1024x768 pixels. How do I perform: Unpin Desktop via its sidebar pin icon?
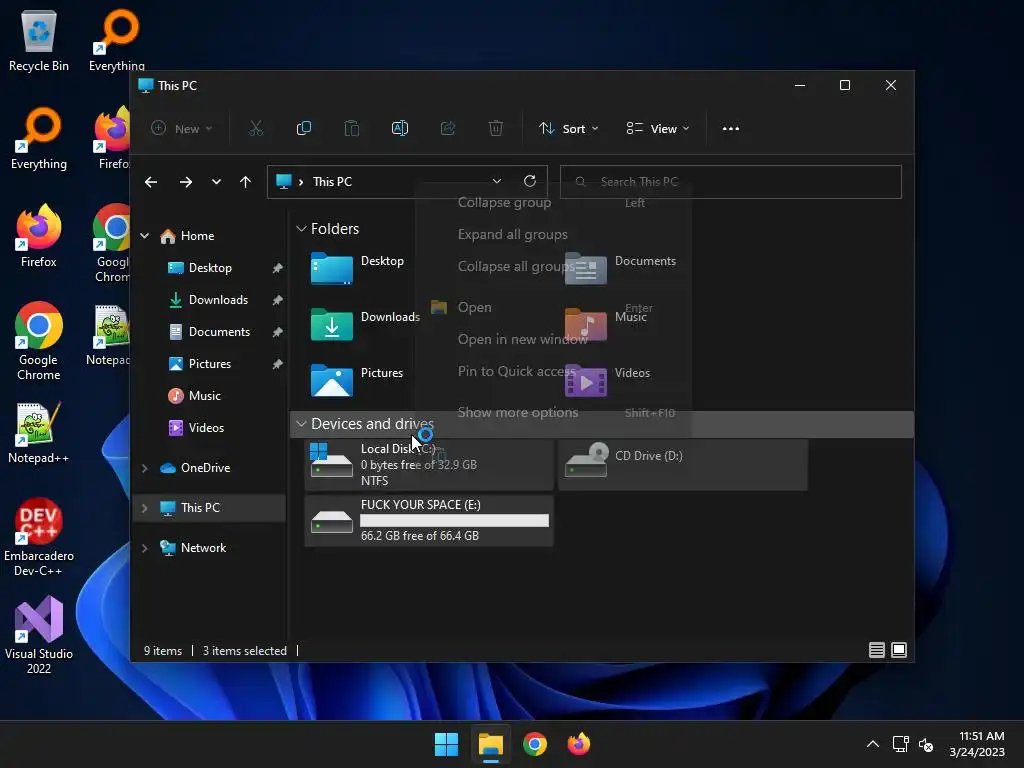pos(278,268)
